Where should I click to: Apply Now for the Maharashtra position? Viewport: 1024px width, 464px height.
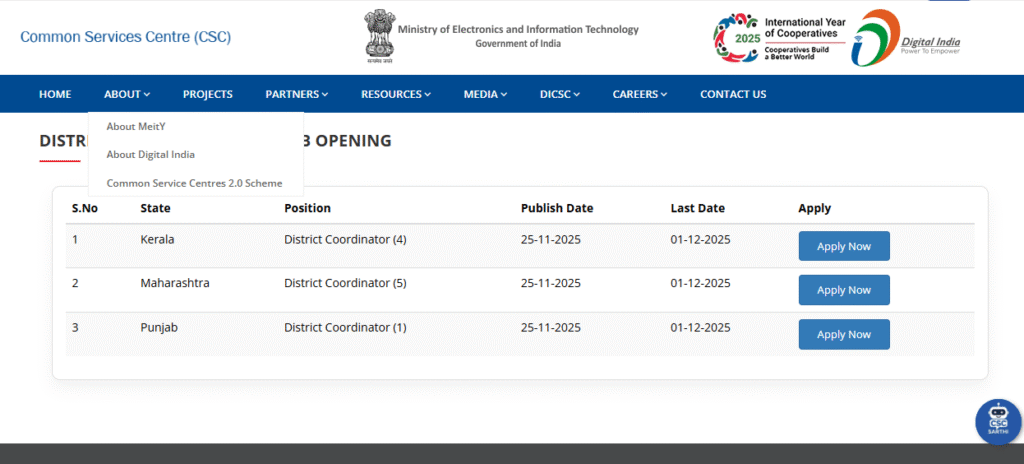844,290
